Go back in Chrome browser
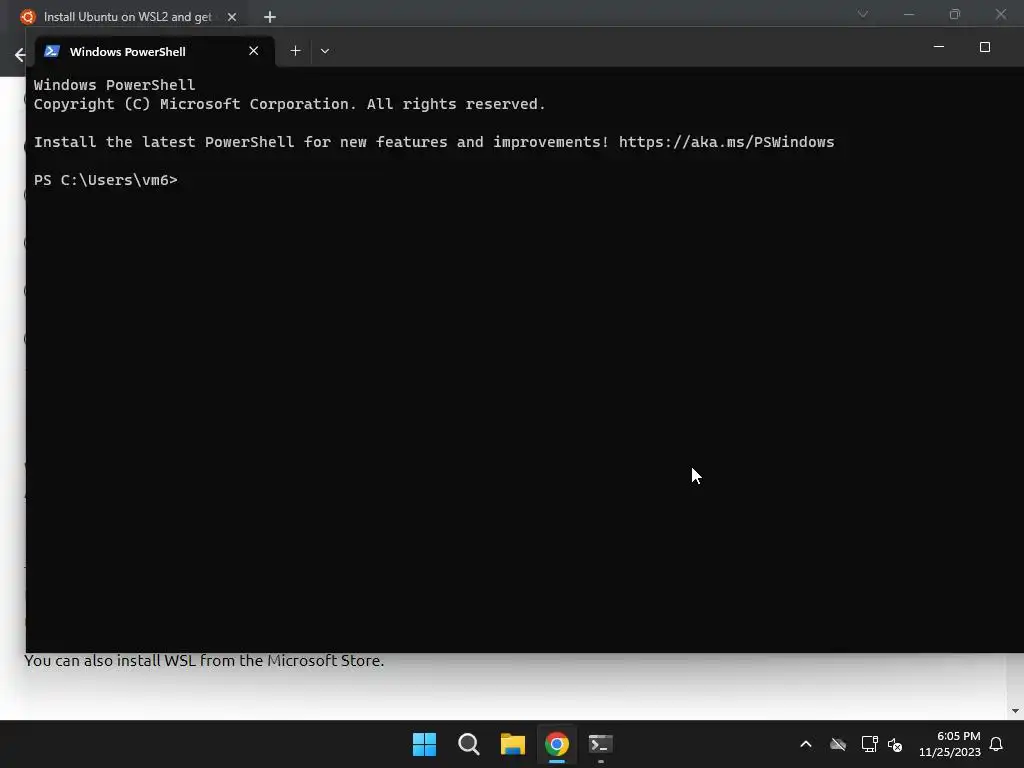 coord(20,55)
